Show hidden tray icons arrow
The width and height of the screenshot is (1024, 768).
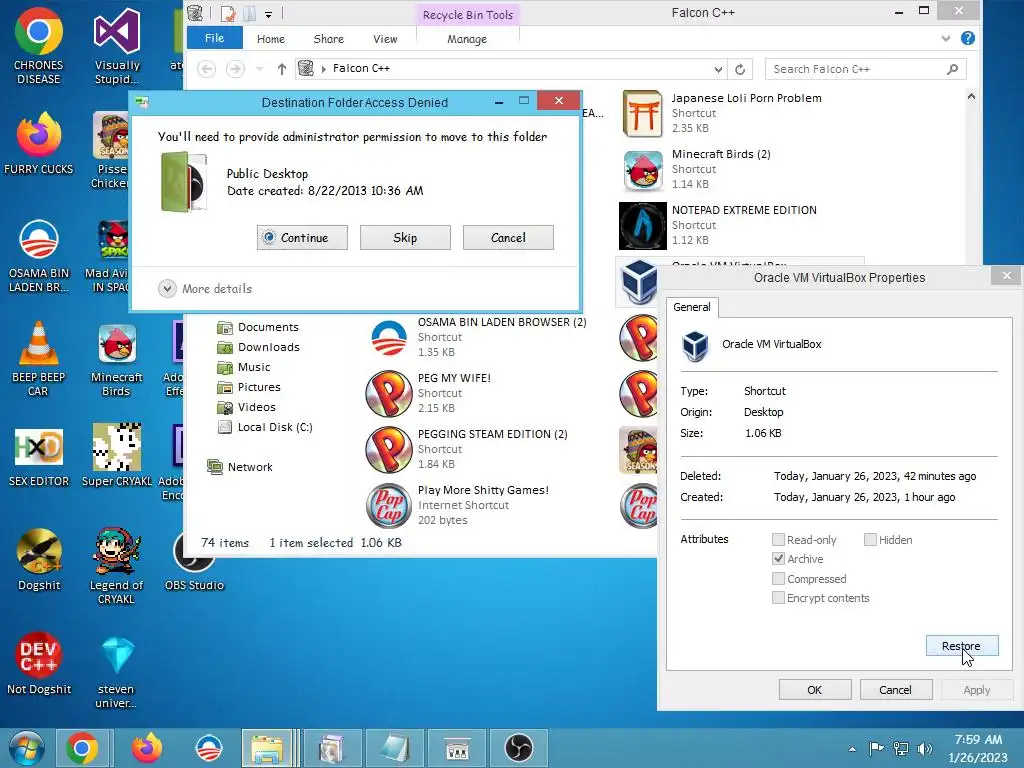coord(852,749)
